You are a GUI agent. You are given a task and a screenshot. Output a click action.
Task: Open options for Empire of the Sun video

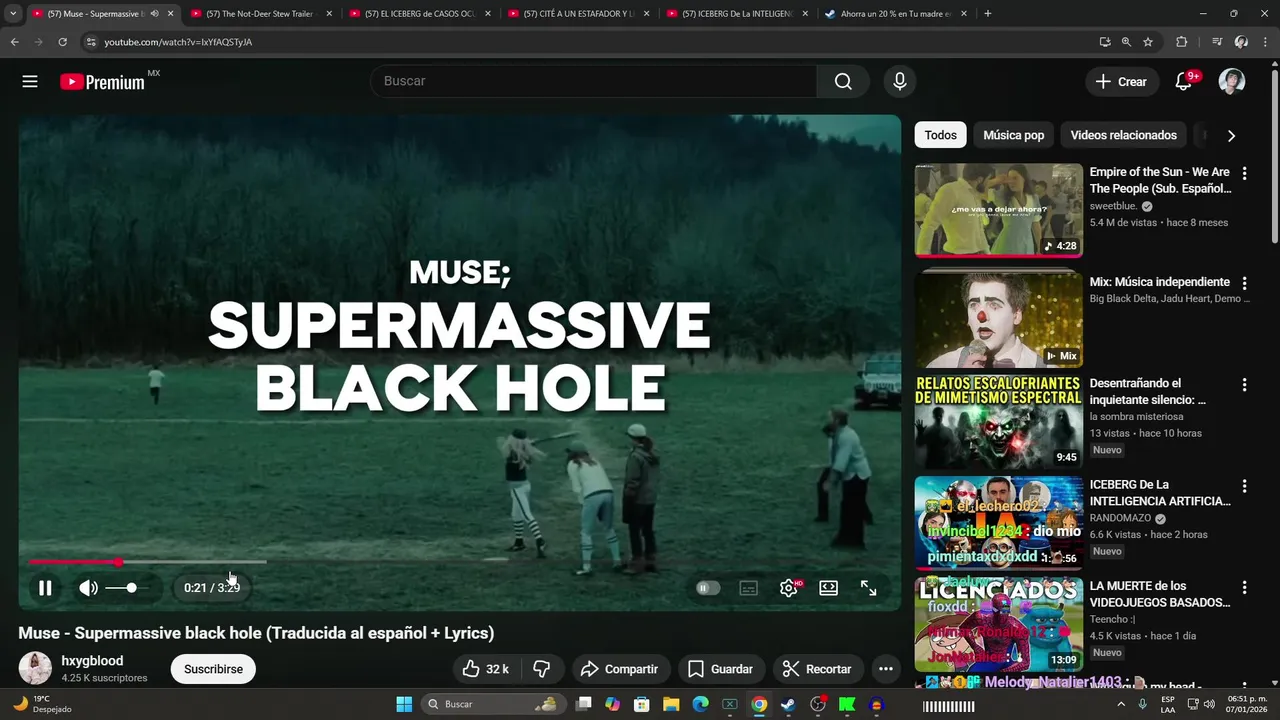(x=1245, y=174)
